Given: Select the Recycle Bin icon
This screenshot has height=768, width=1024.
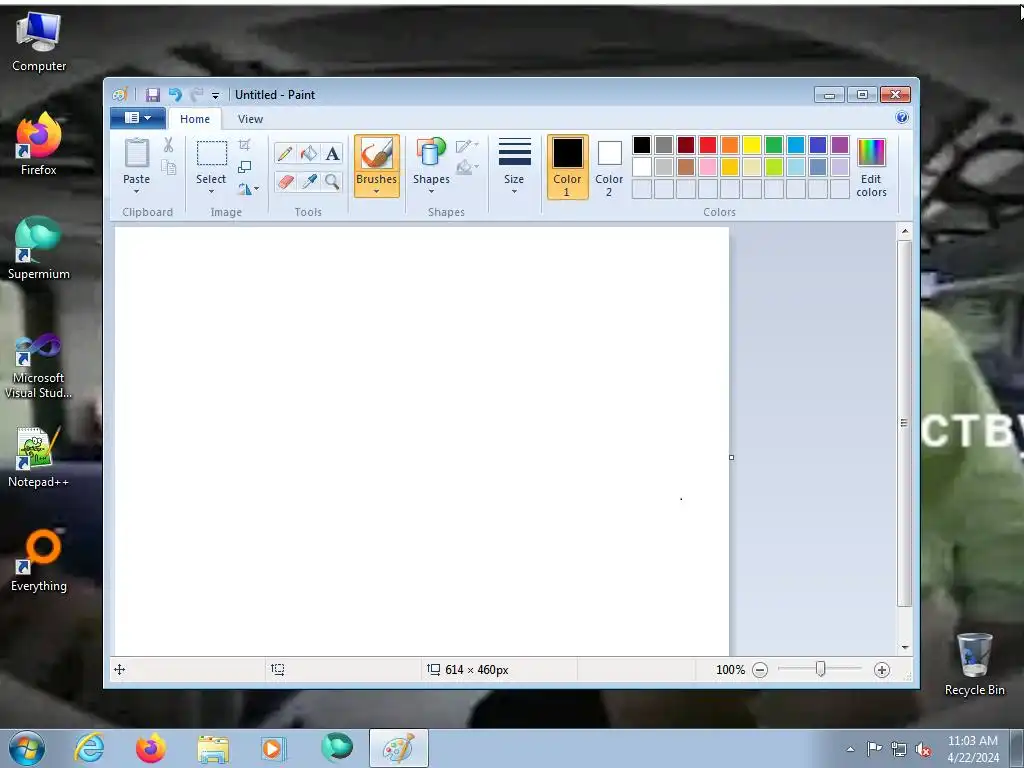Looking at the screenshot, I should (x=974, y=664).
